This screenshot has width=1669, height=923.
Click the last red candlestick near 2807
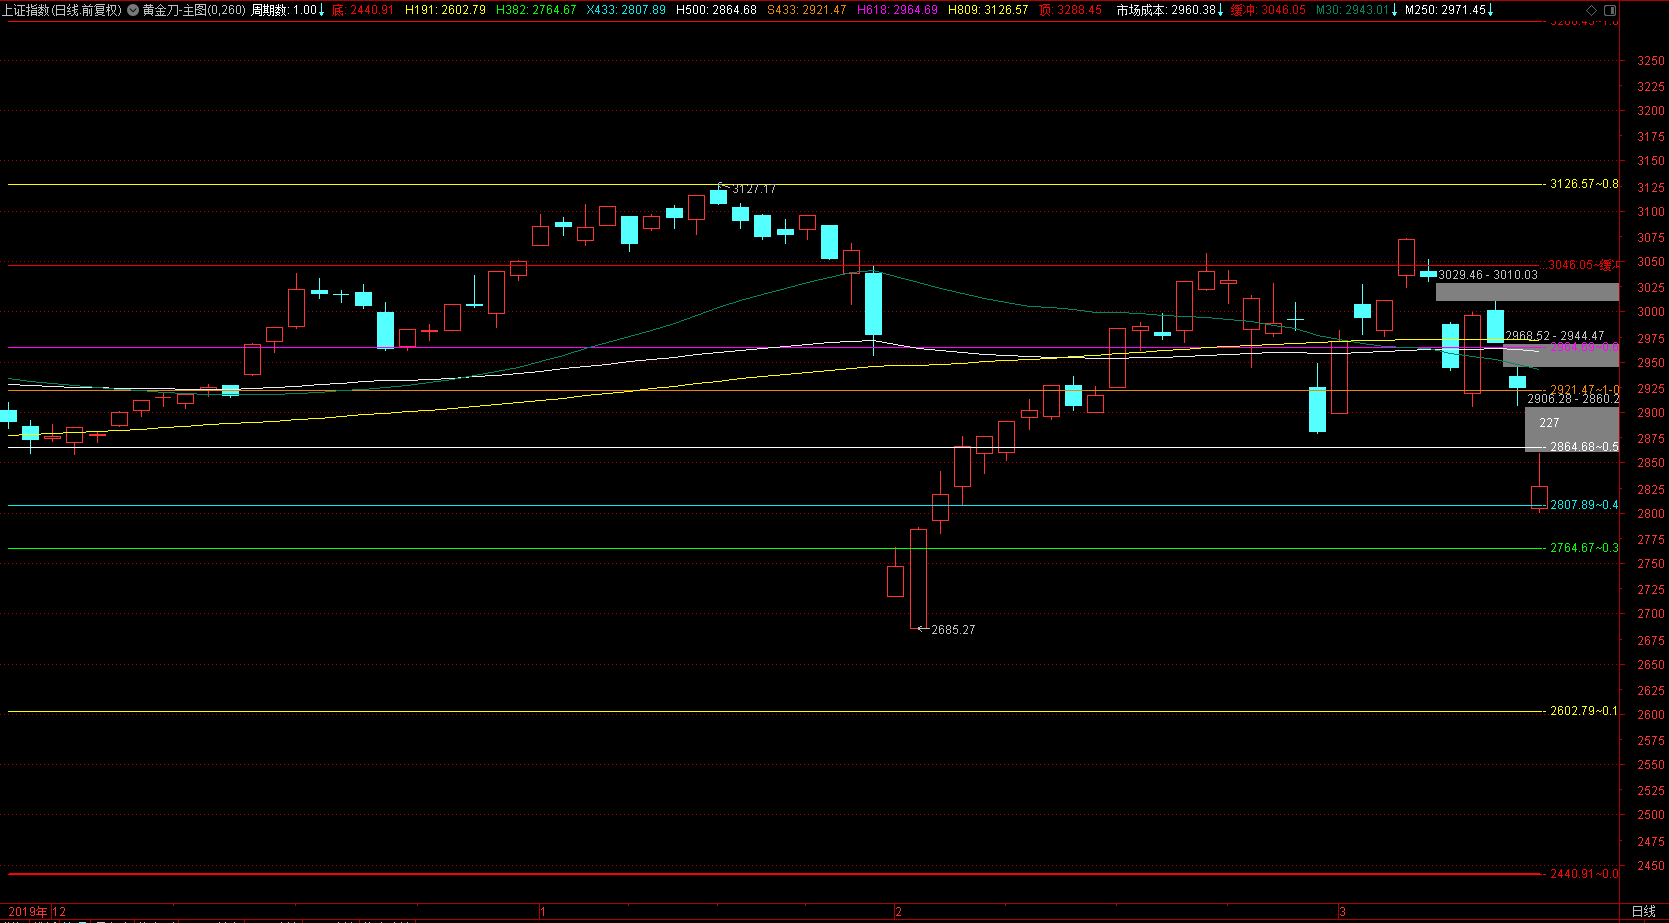(x=1539, y=497)
